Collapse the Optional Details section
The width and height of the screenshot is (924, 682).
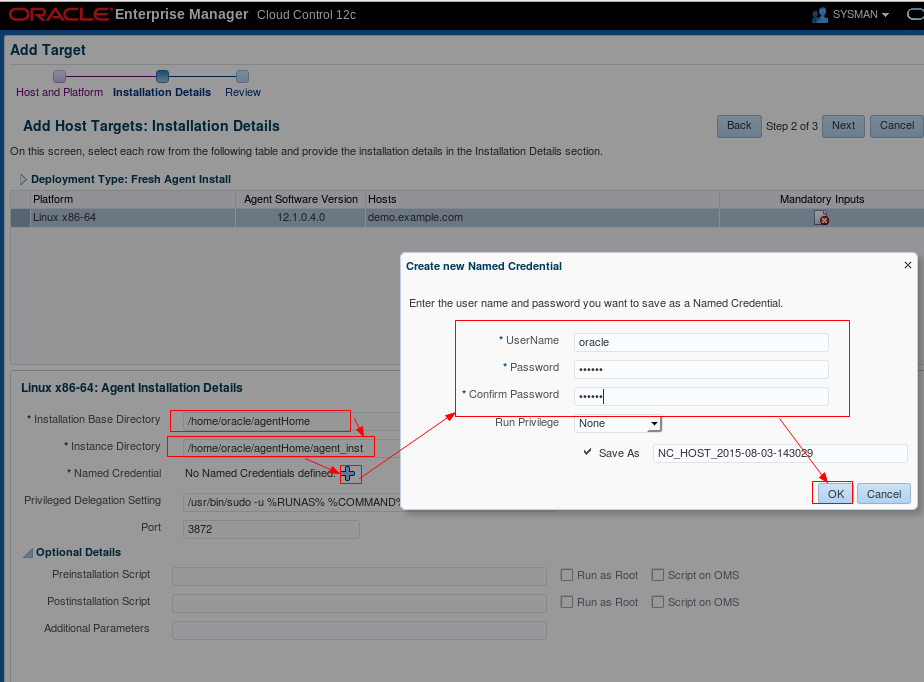point(28,553)
